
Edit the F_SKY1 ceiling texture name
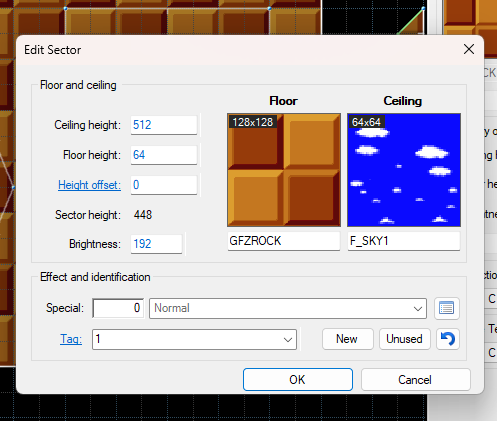(404, 241)
